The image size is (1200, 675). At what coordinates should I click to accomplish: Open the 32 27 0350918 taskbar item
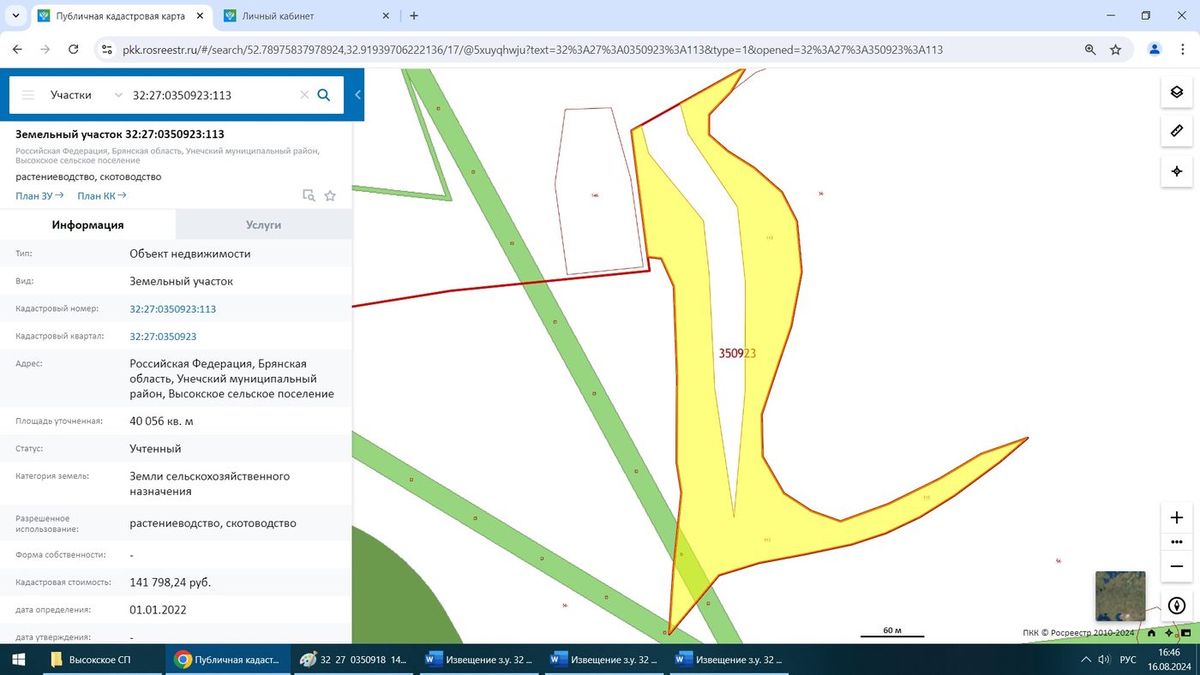[353, 660]
